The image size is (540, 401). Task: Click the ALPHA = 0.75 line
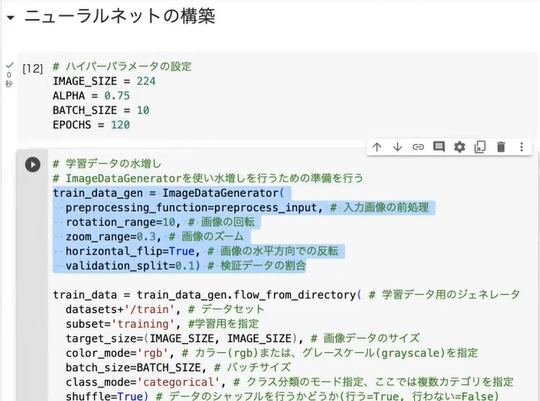(x=91, y=96)
